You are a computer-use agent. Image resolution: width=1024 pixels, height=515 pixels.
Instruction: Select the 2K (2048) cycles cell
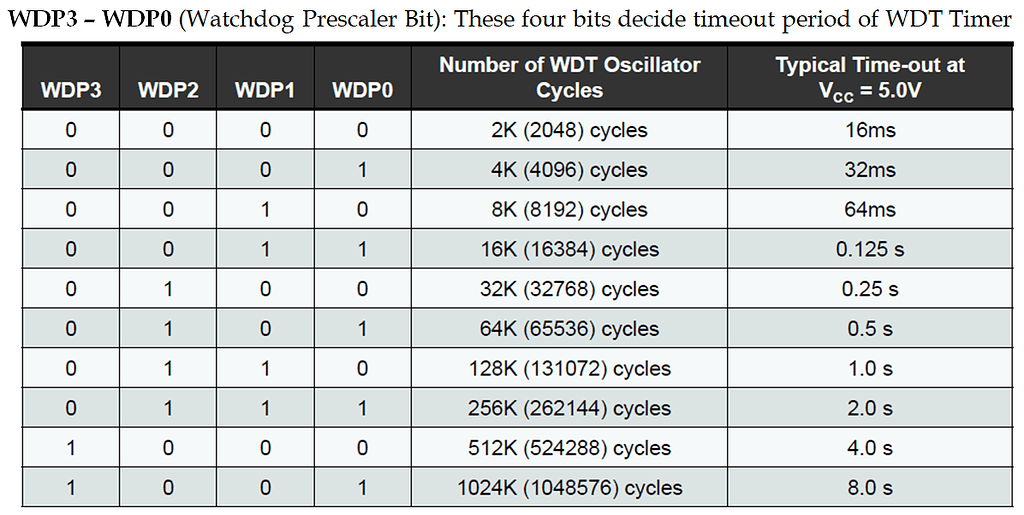570,130
